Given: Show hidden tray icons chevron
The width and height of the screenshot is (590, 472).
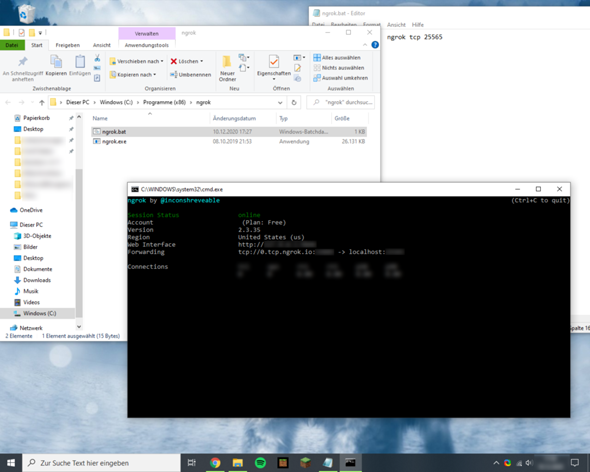Looking at the screenshot, I should [x=496, y=463].
